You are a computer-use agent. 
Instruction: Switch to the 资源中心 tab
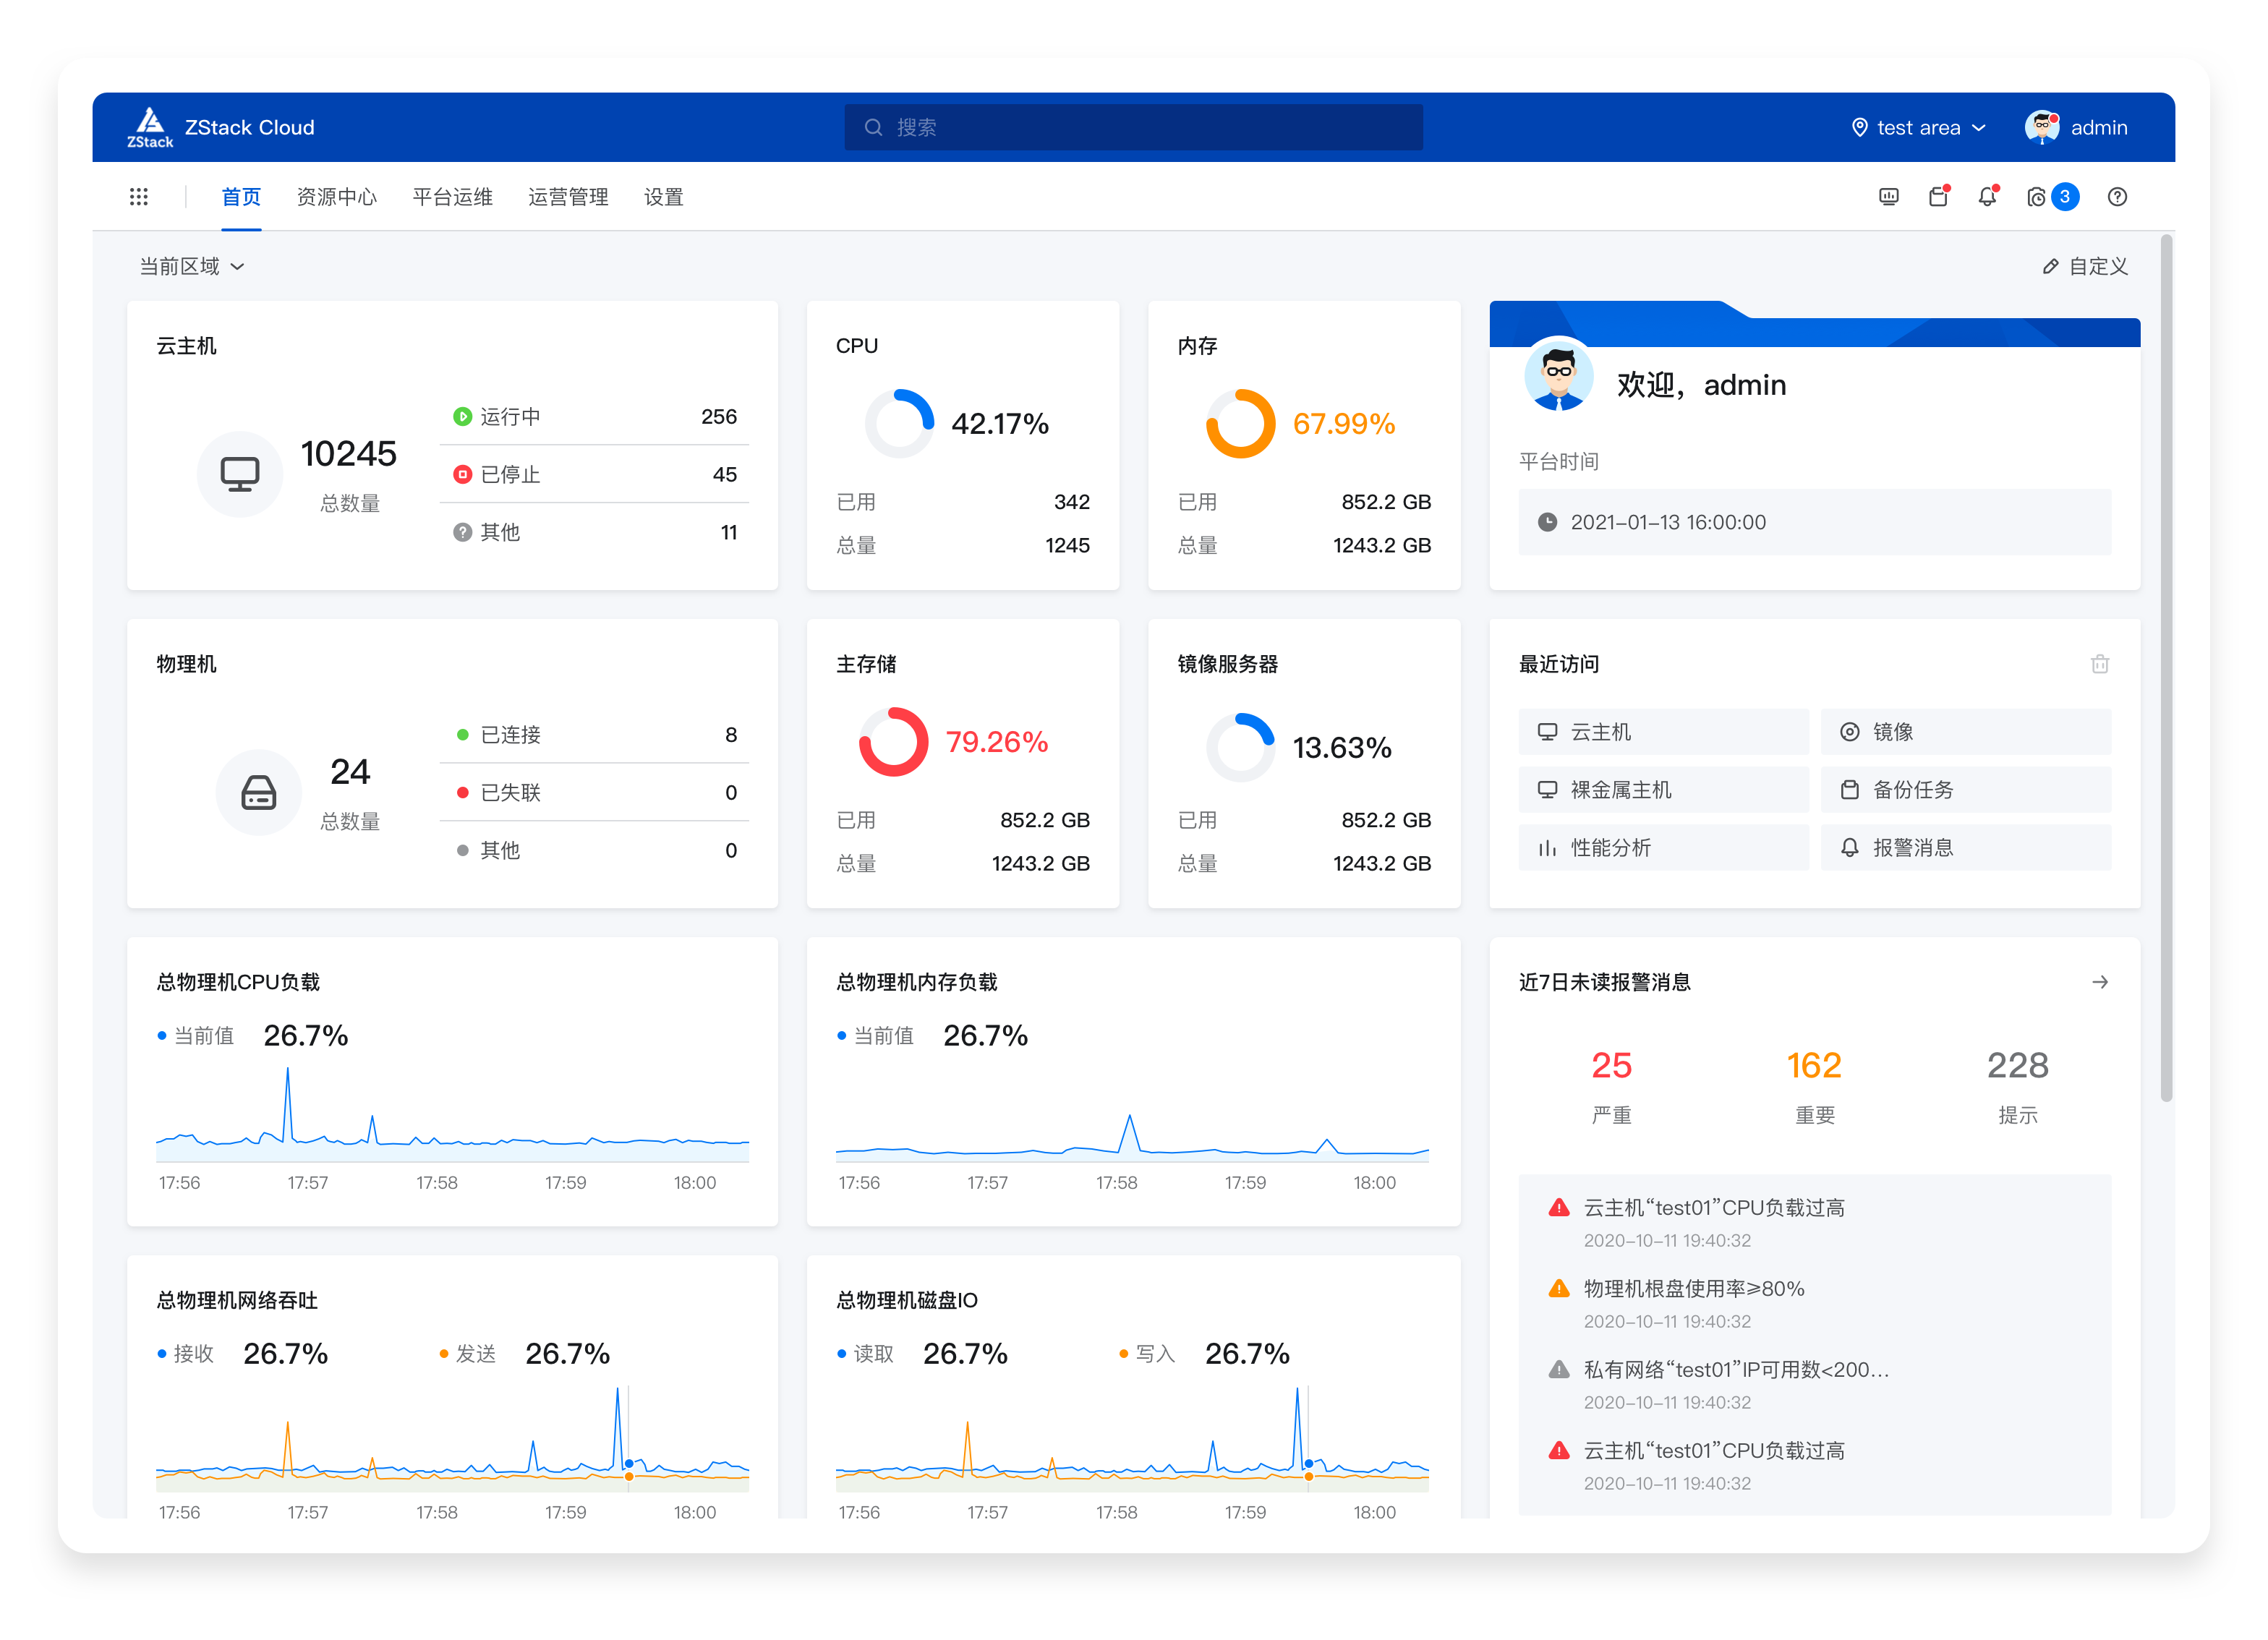point(336,197)
